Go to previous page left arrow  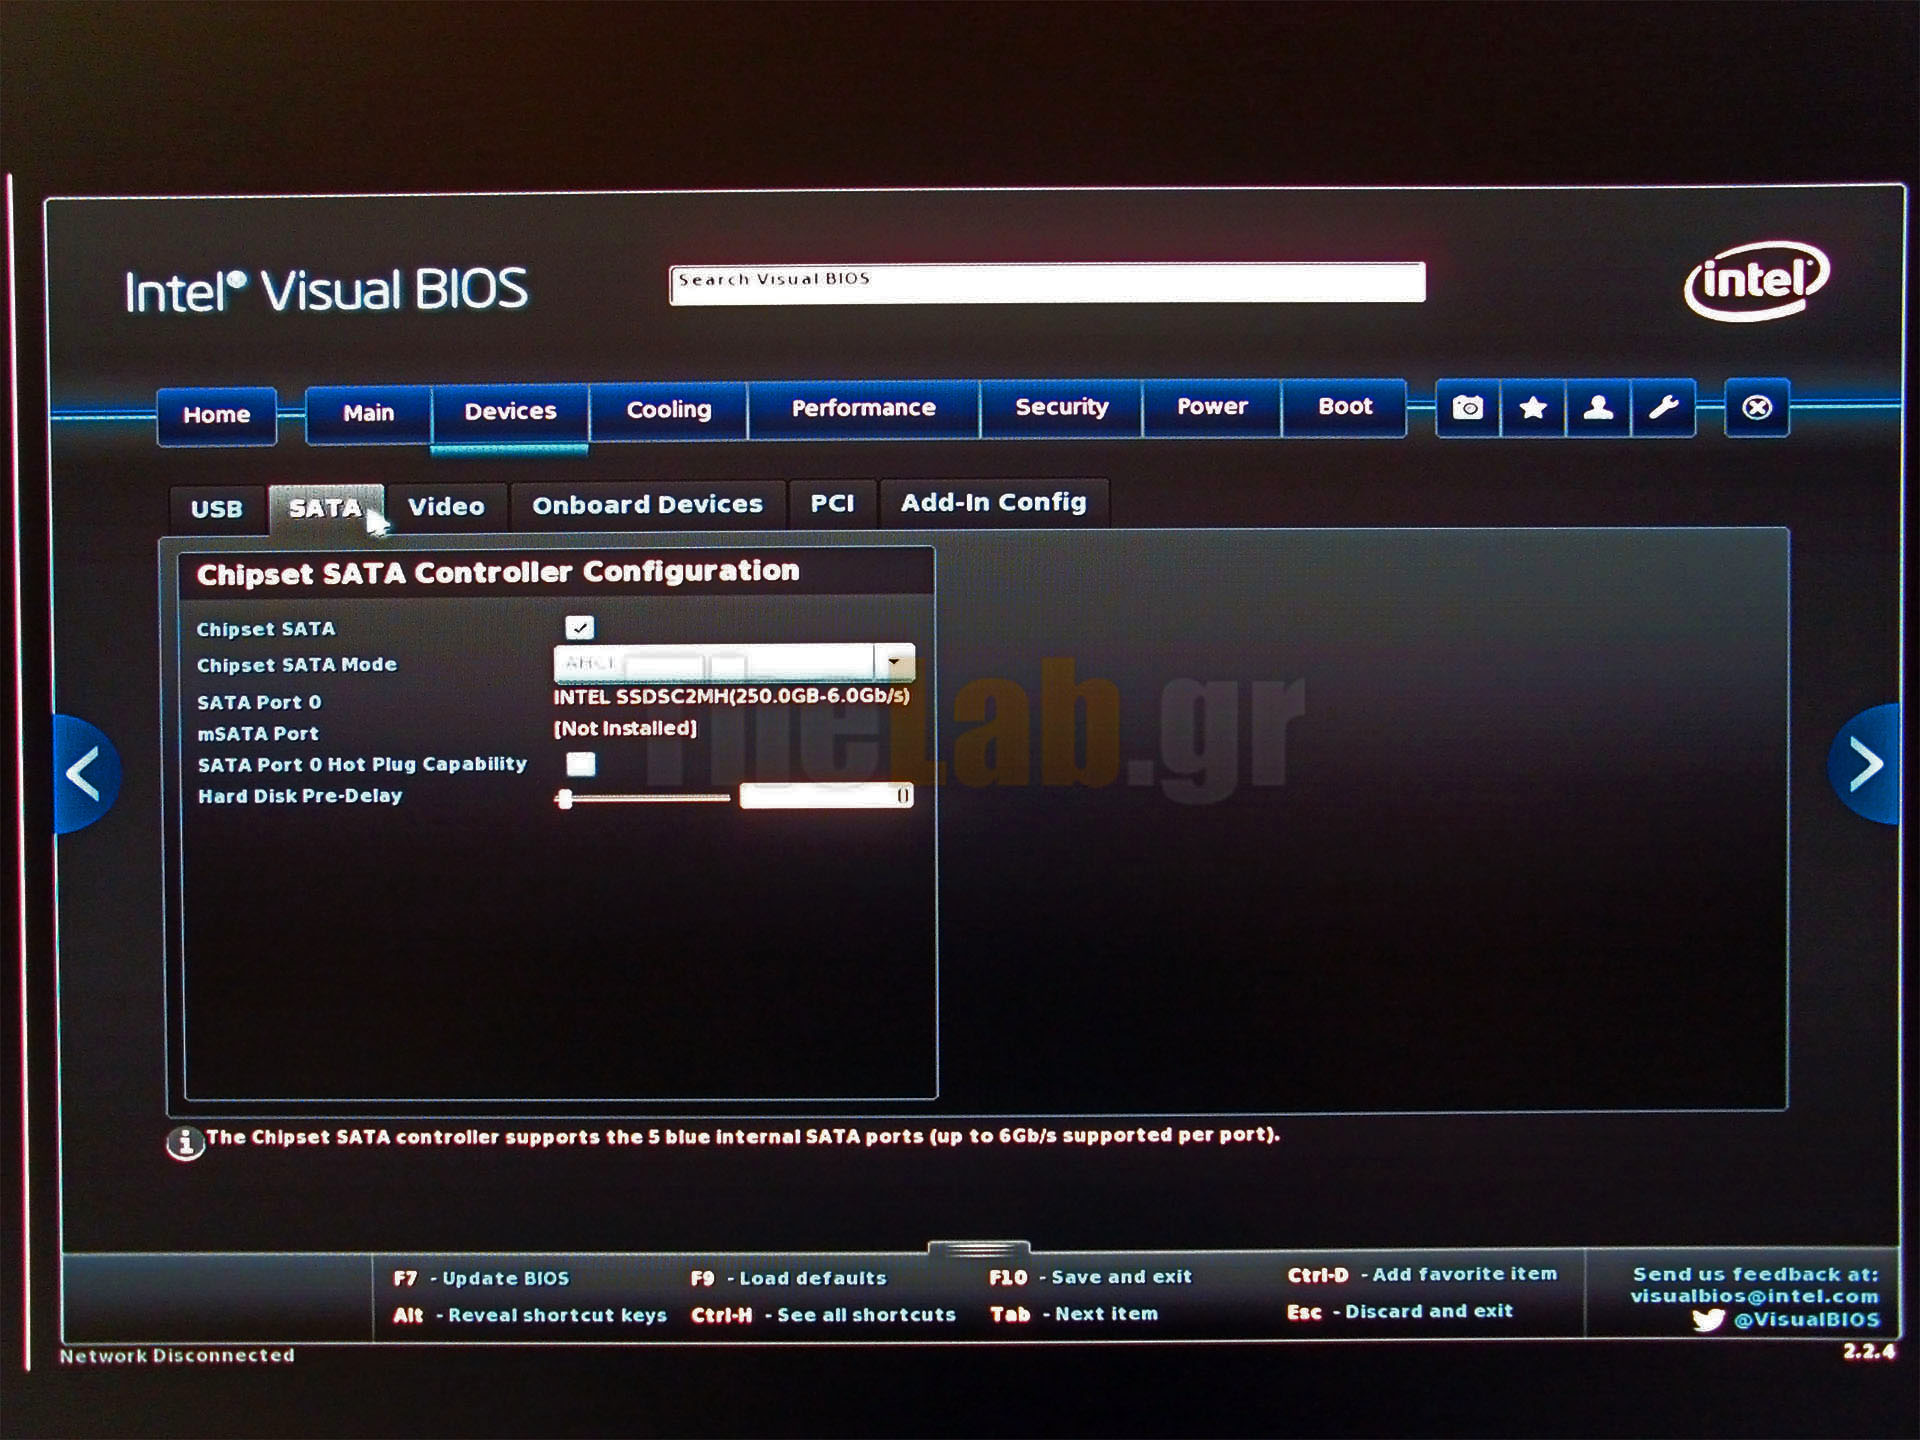click(x=84, y=773)
